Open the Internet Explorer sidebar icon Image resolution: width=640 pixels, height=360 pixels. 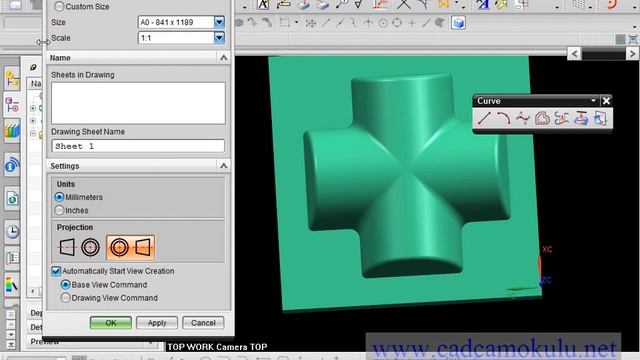[x=12, y=198]
